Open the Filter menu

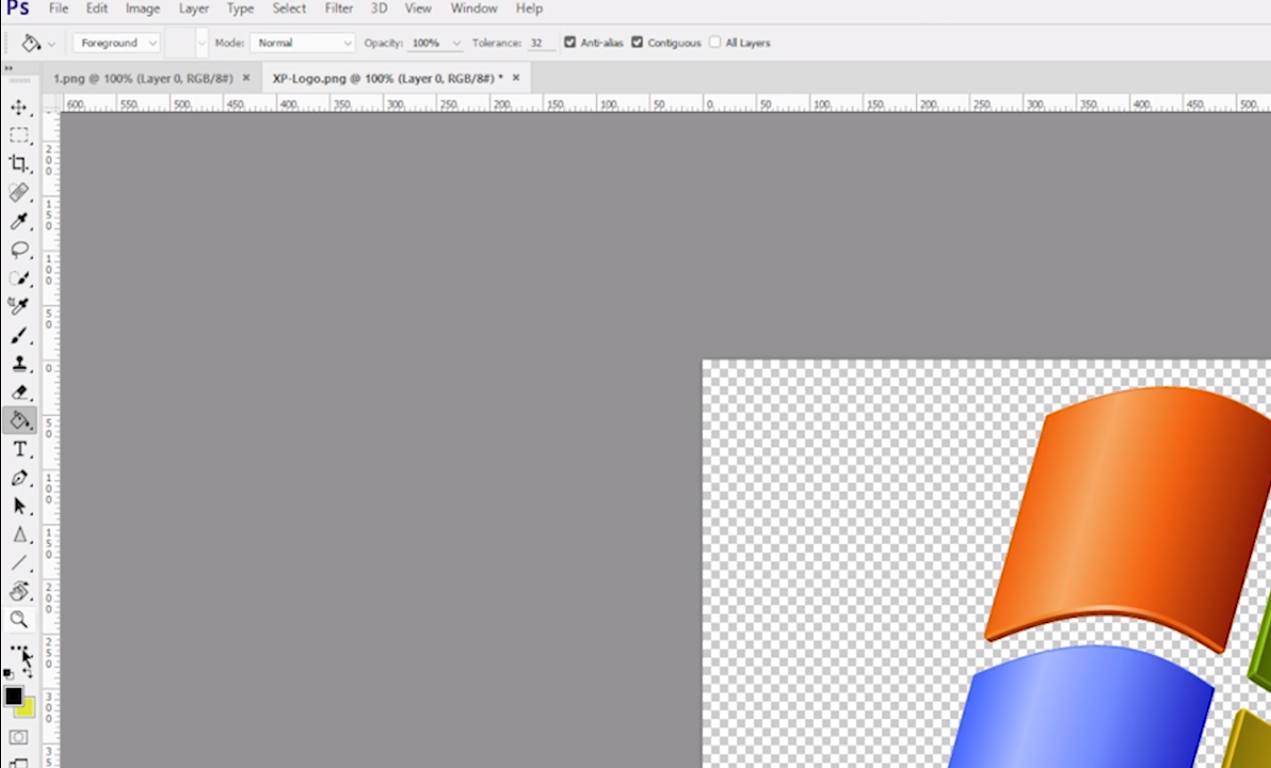click(339, 8)
